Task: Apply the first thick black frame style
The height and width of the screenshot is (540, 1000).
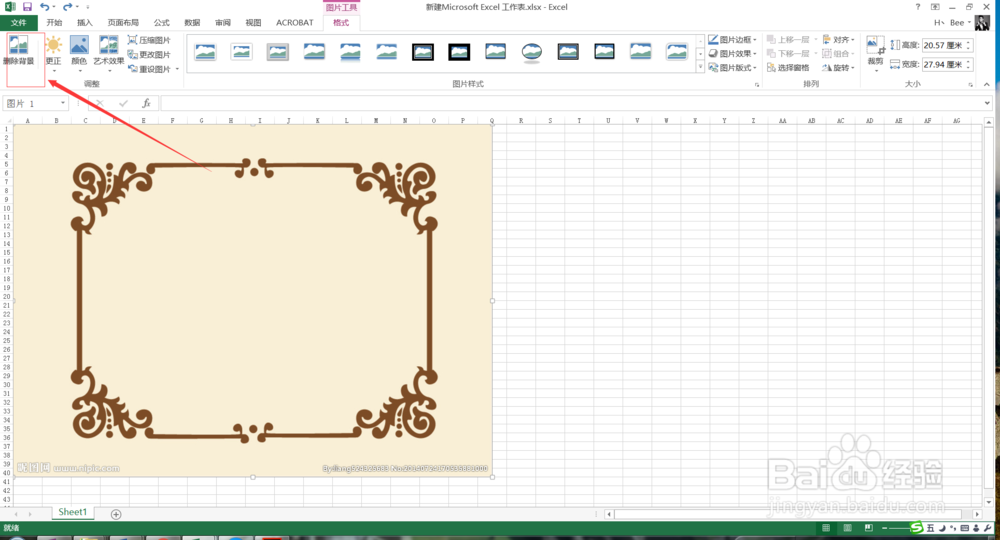Action: pyautogui.click(x=423, y=52)
